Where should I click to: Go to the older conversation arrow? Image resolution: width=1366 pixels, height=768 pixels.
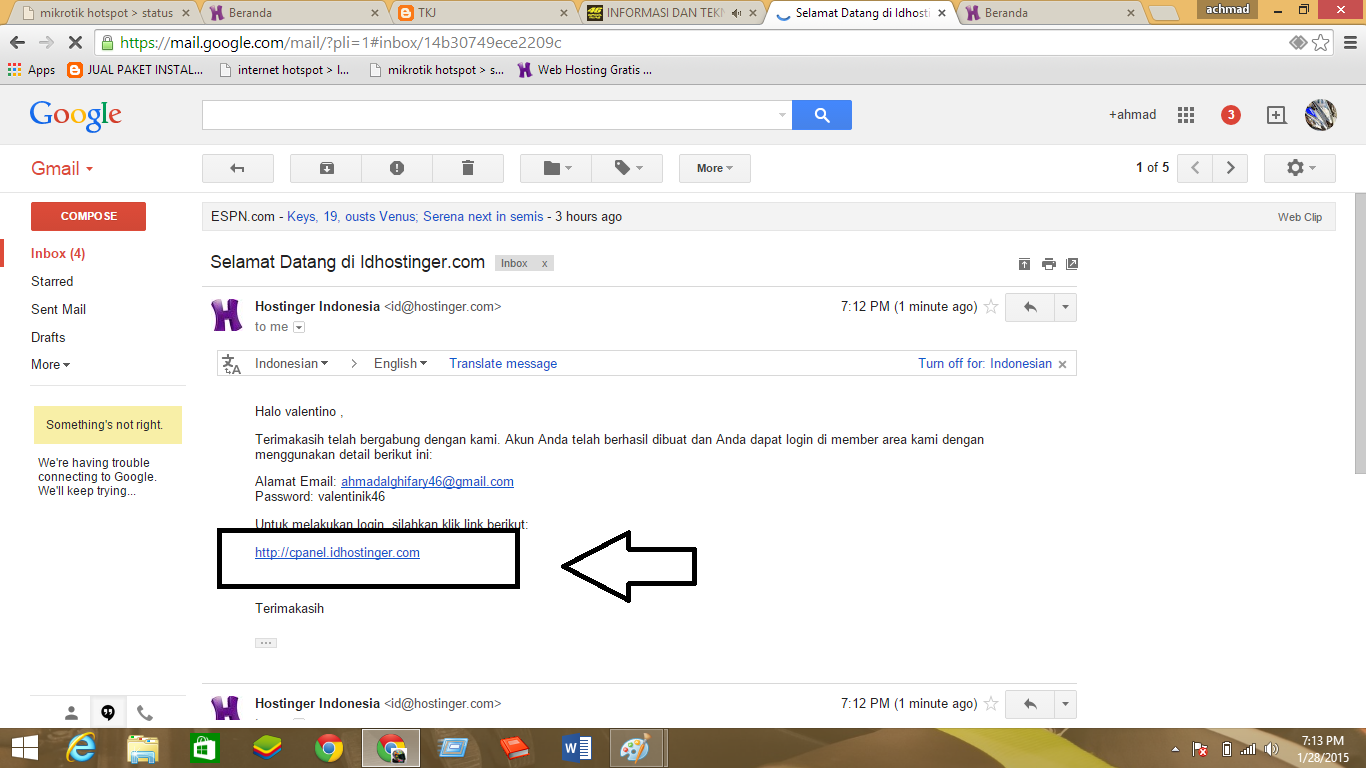[1230, 168]
